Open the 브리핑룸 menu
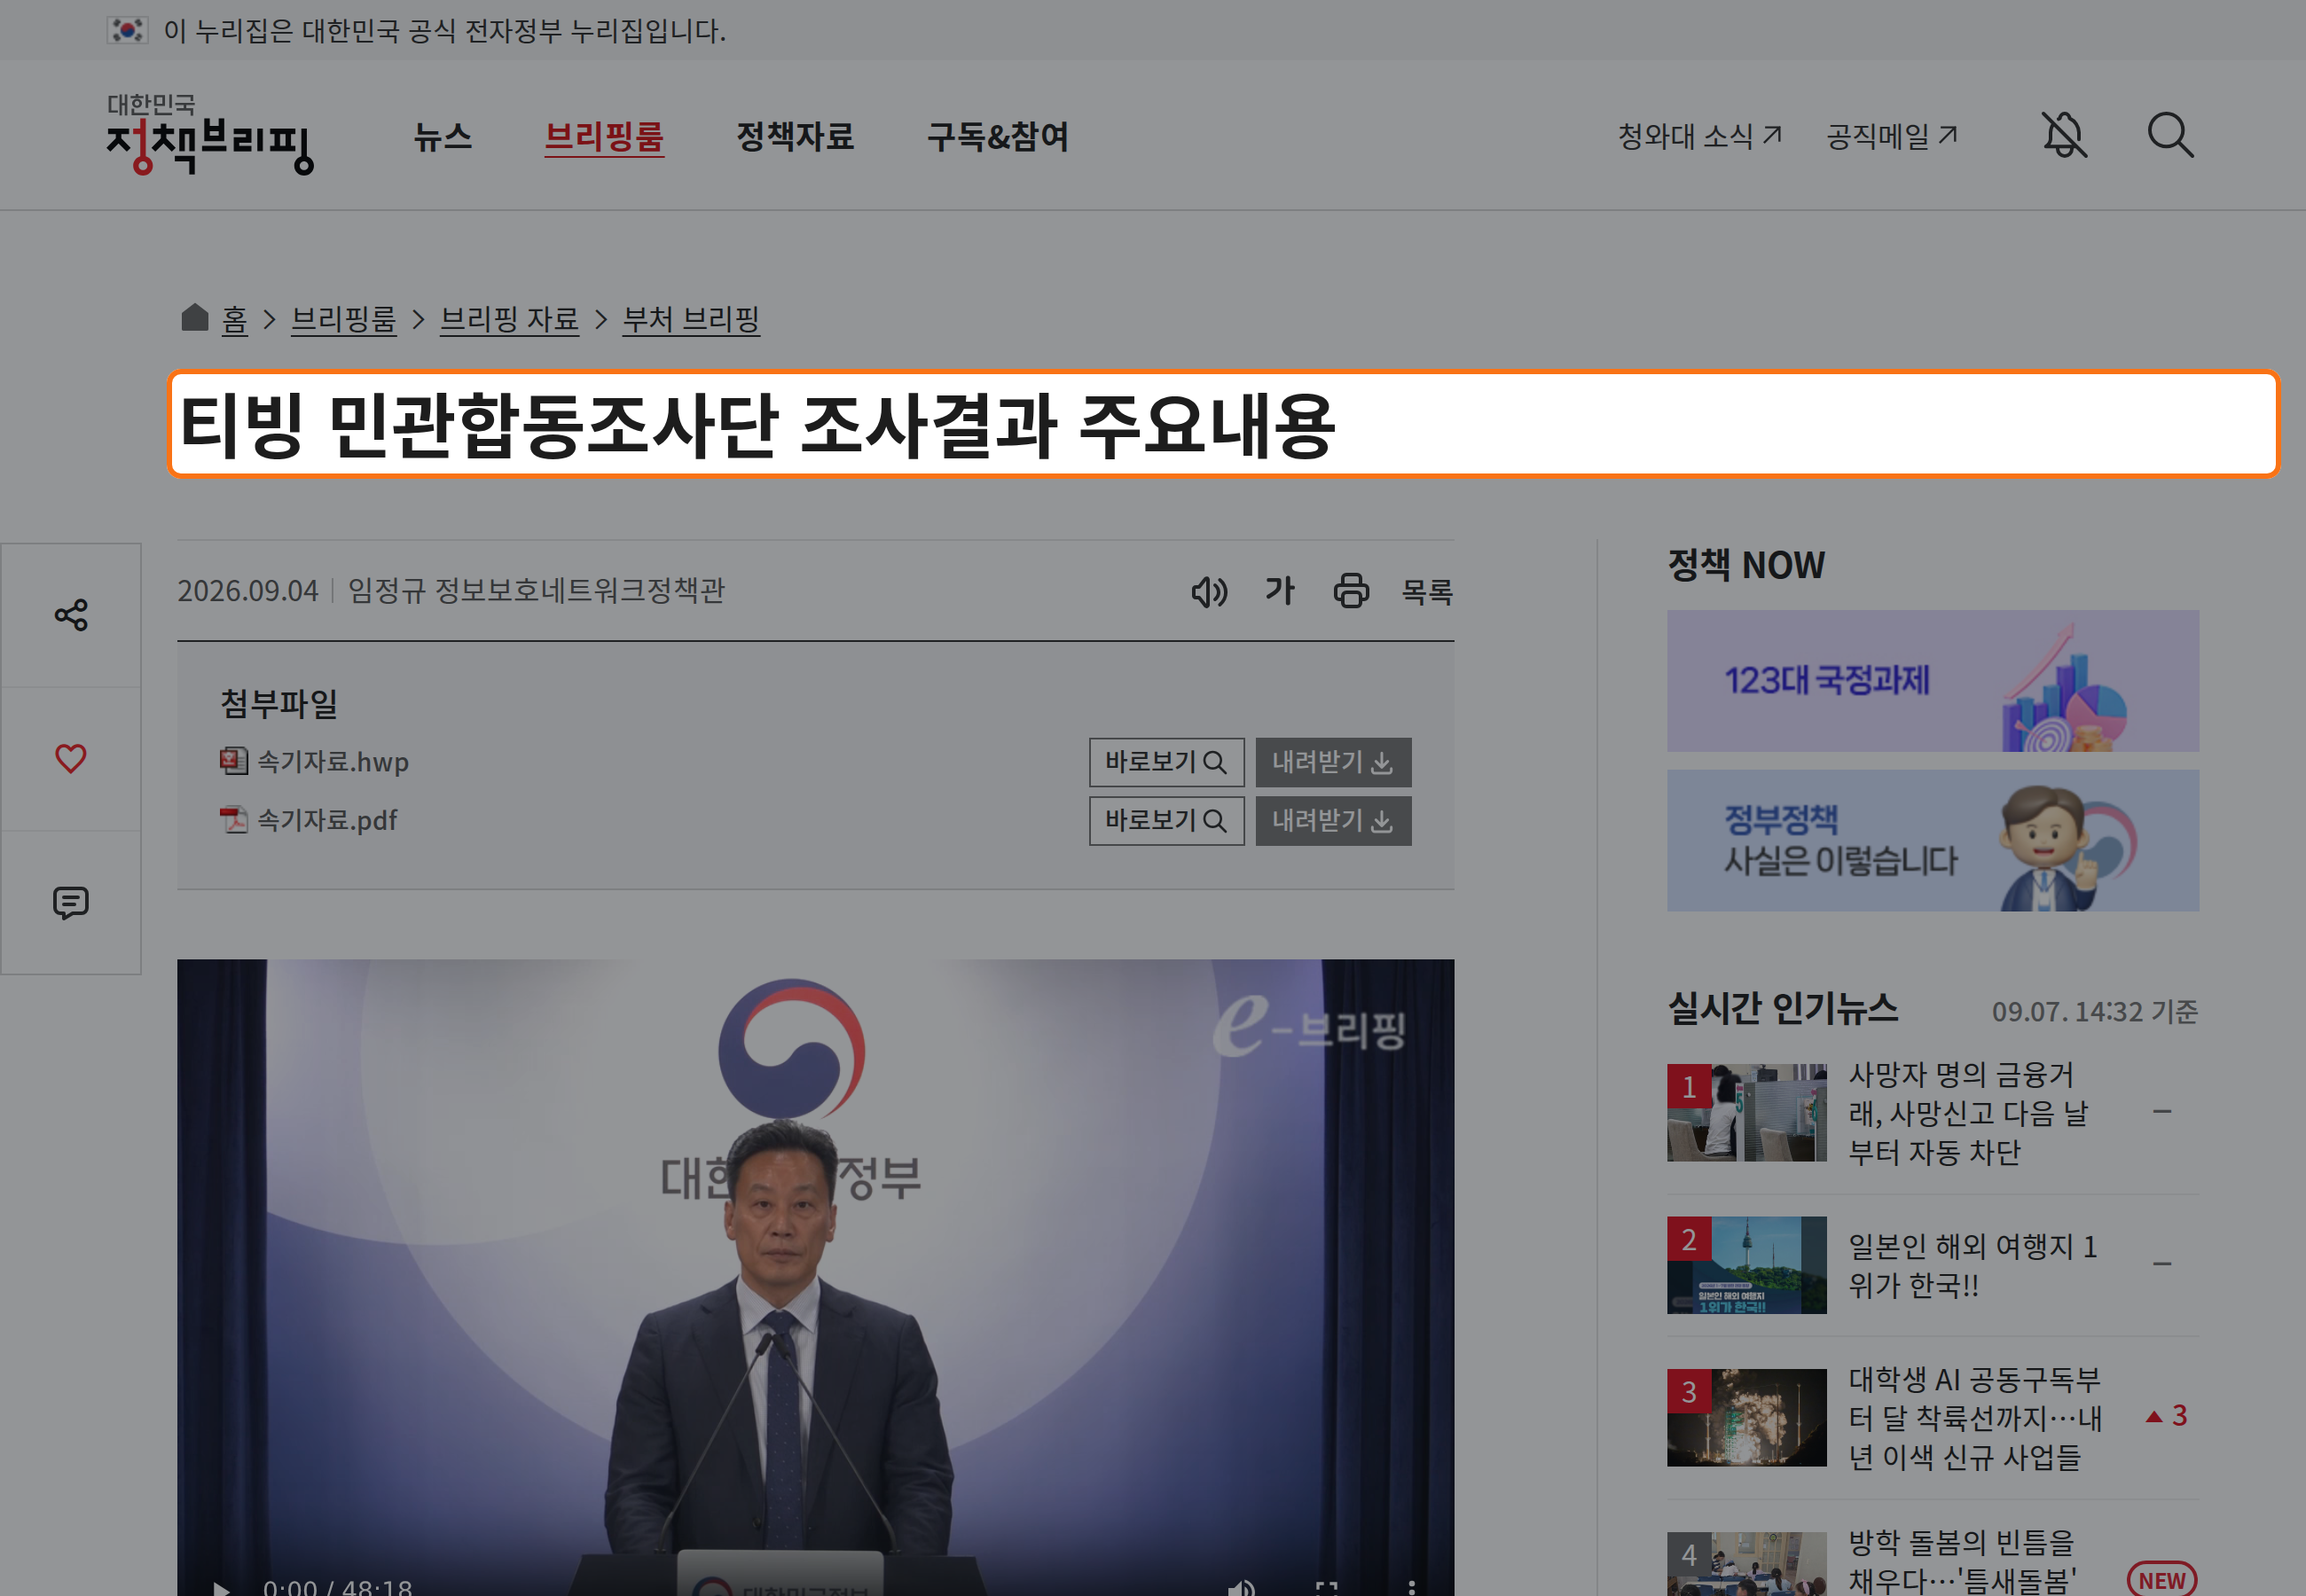Image resolution: width=2306 pixels, height=1596 pixels. (604, 136)
